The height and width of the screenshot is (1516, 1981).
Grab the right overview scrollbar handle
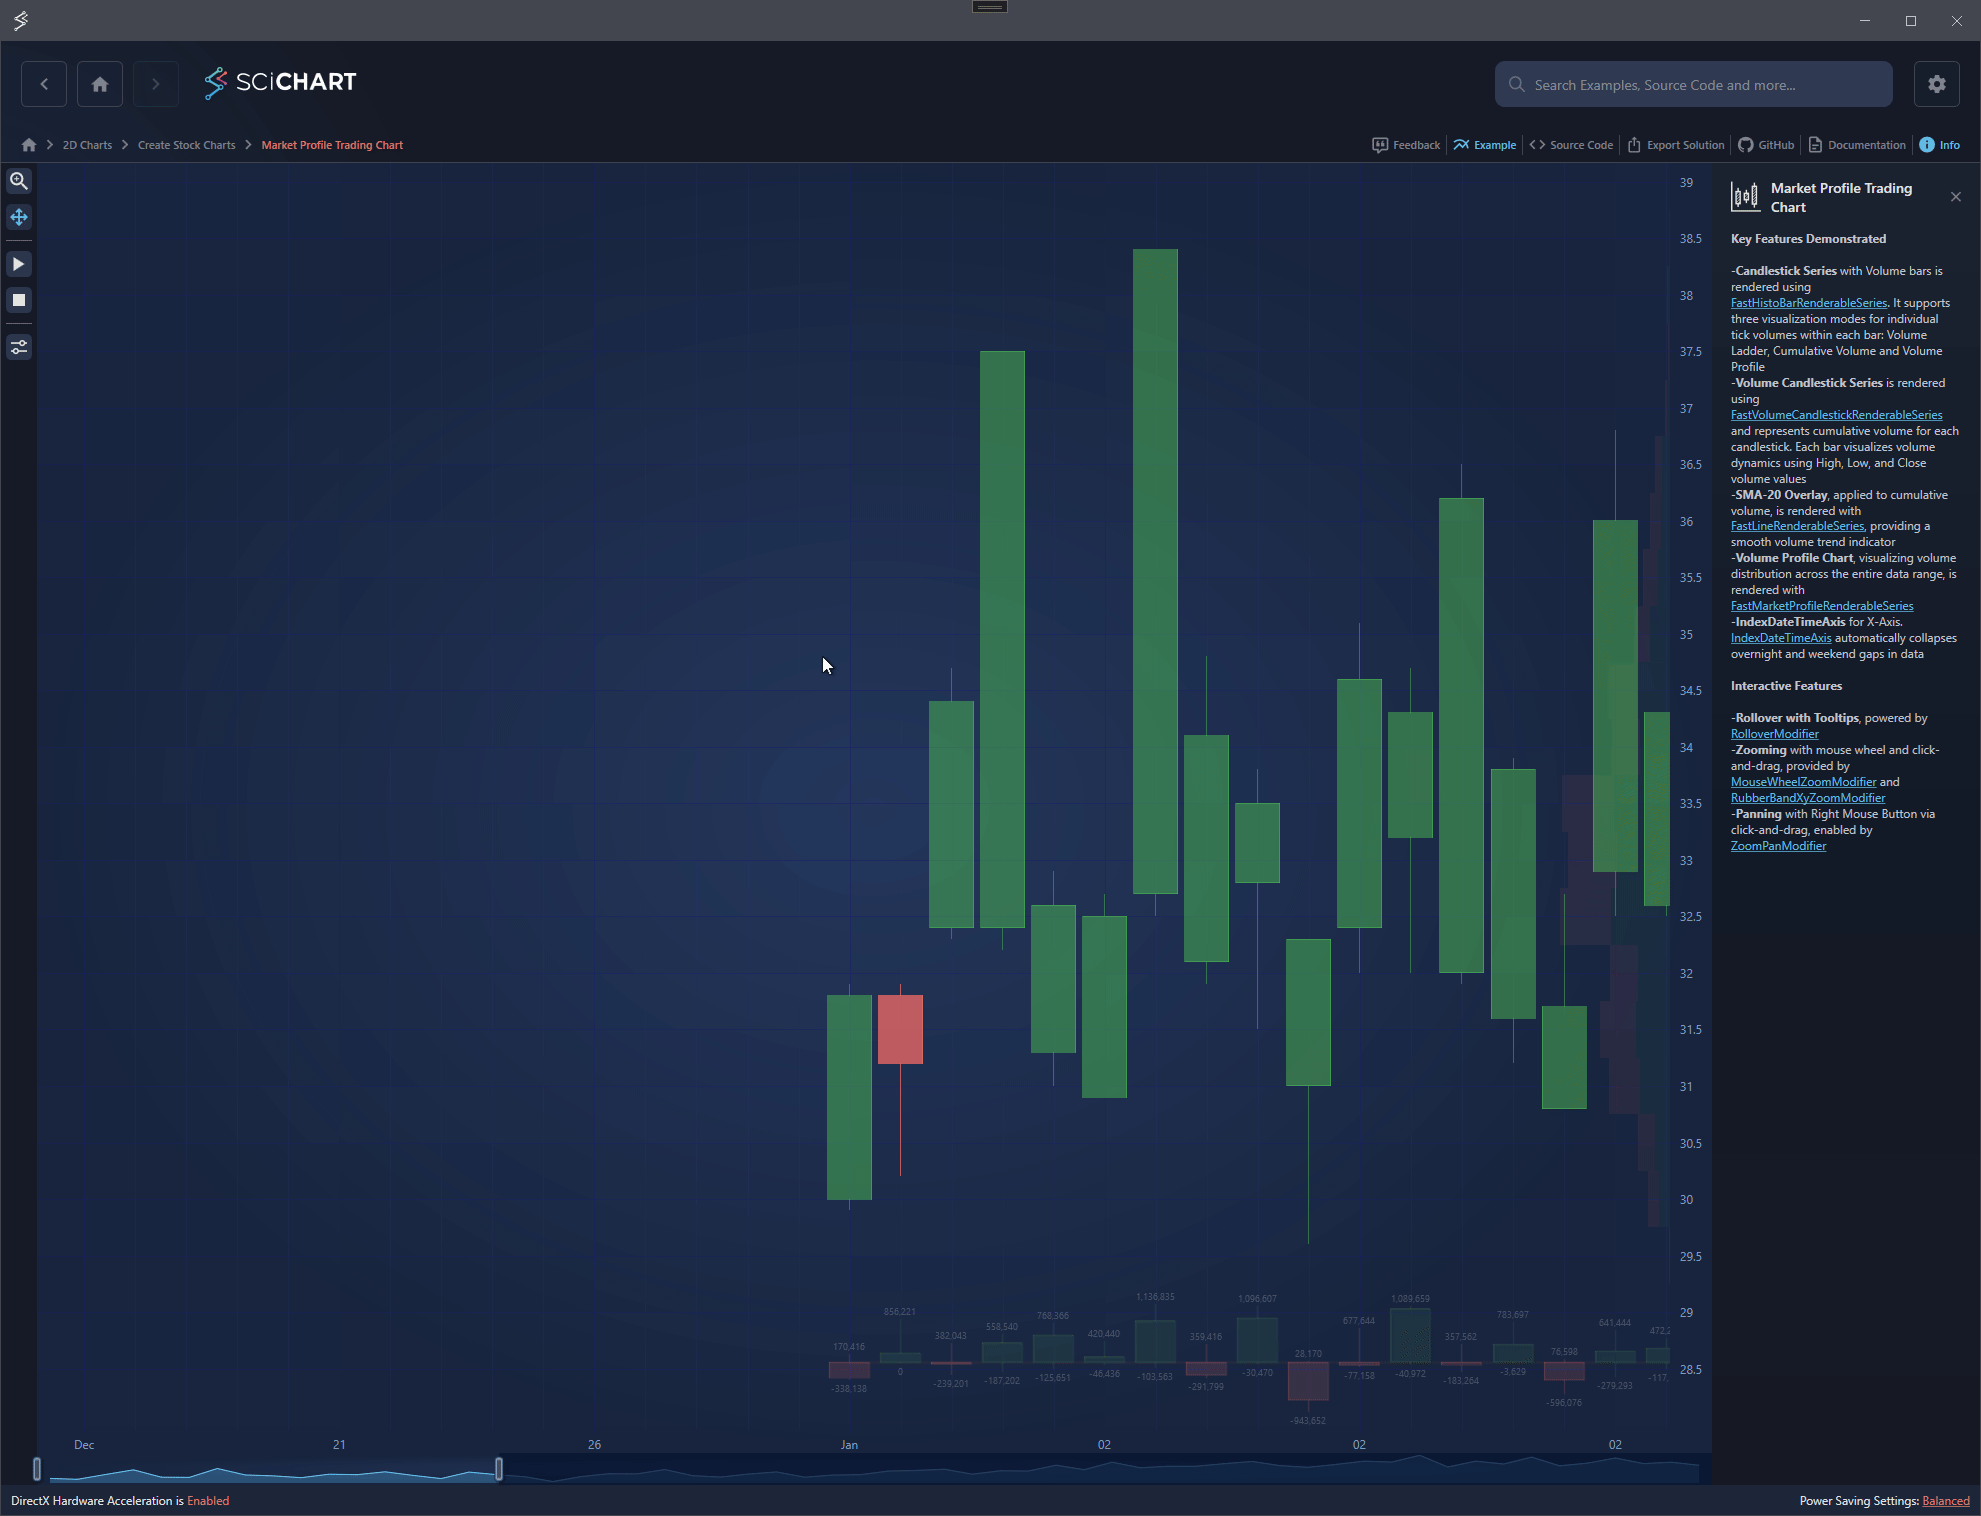click(x=499, y=1468)
